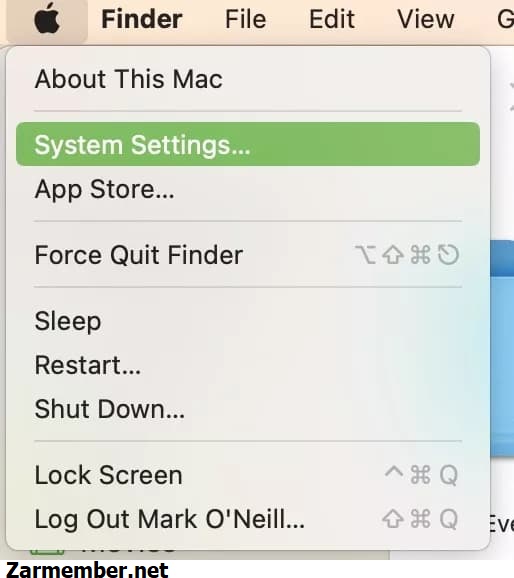Open the File menu

coord(246,19)
